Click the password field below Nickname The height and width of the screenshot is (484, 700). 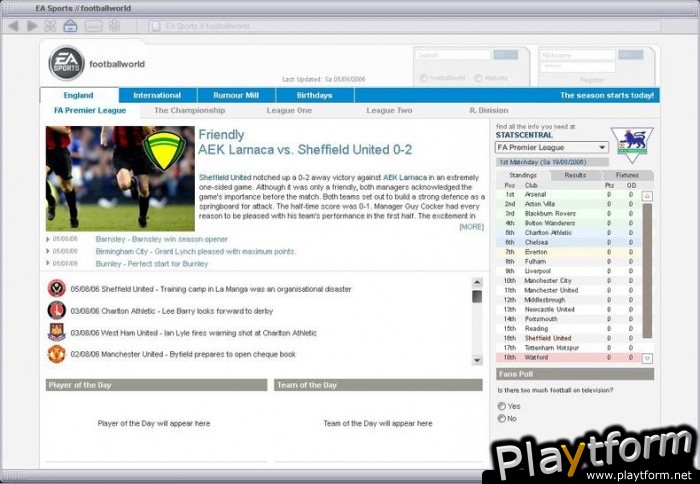pos(578,67)
